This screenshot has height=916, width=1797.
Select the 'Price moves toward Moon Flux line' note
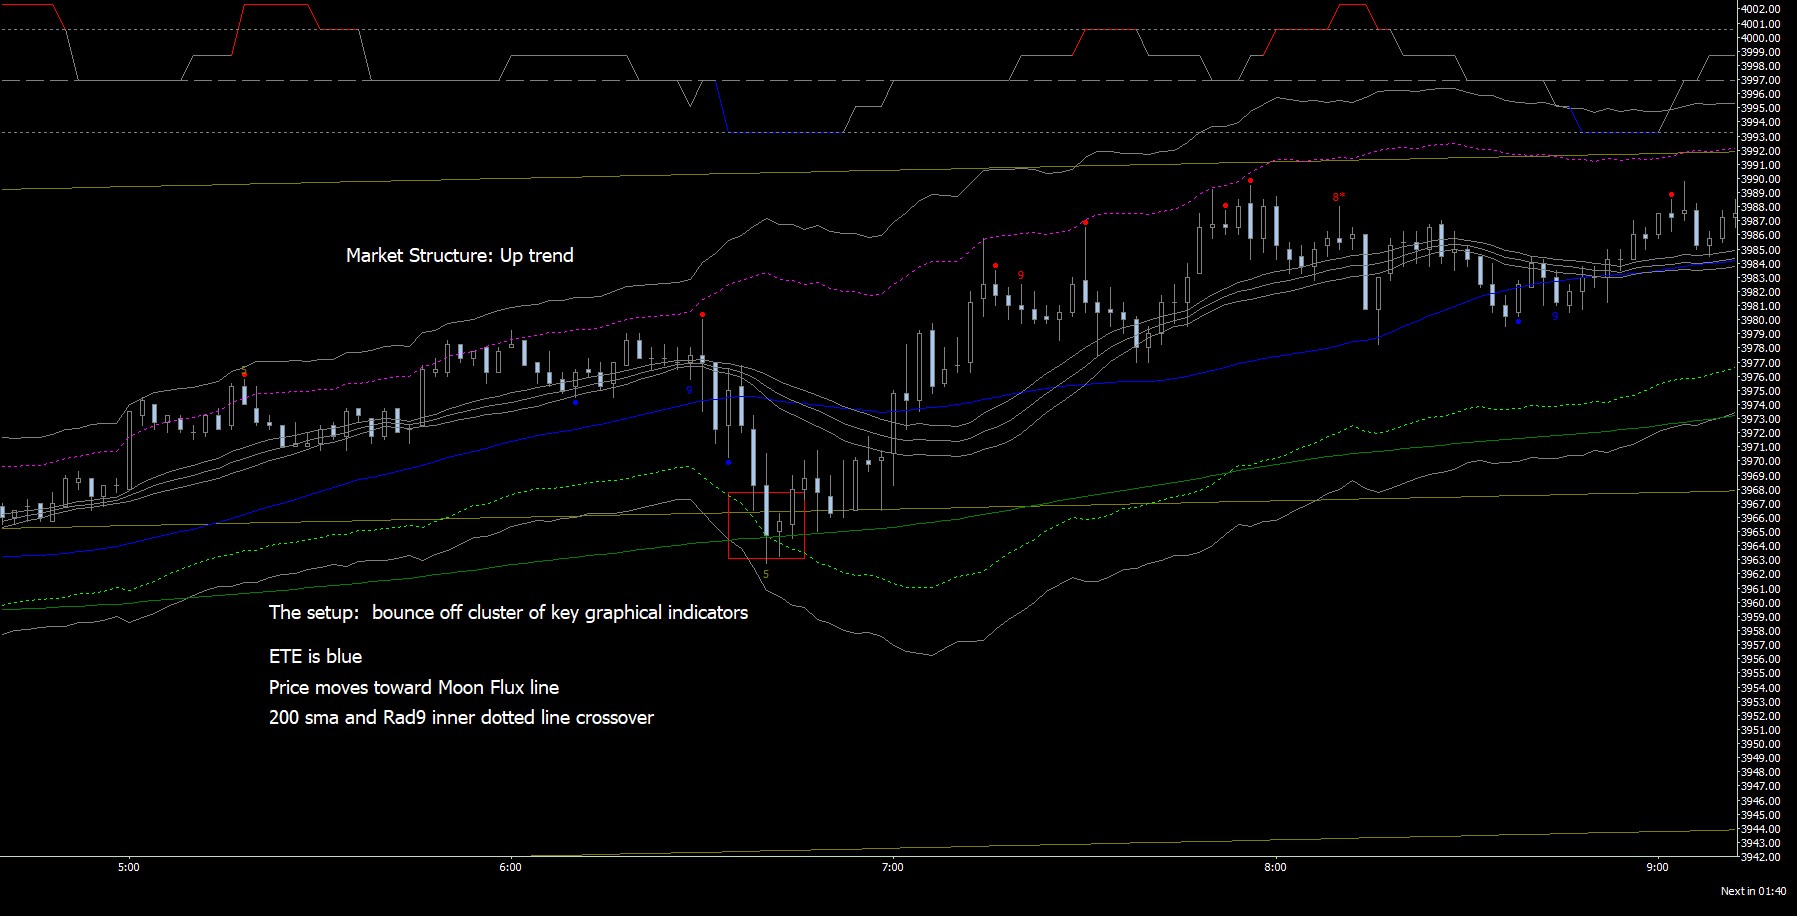[x=414, y=688]
